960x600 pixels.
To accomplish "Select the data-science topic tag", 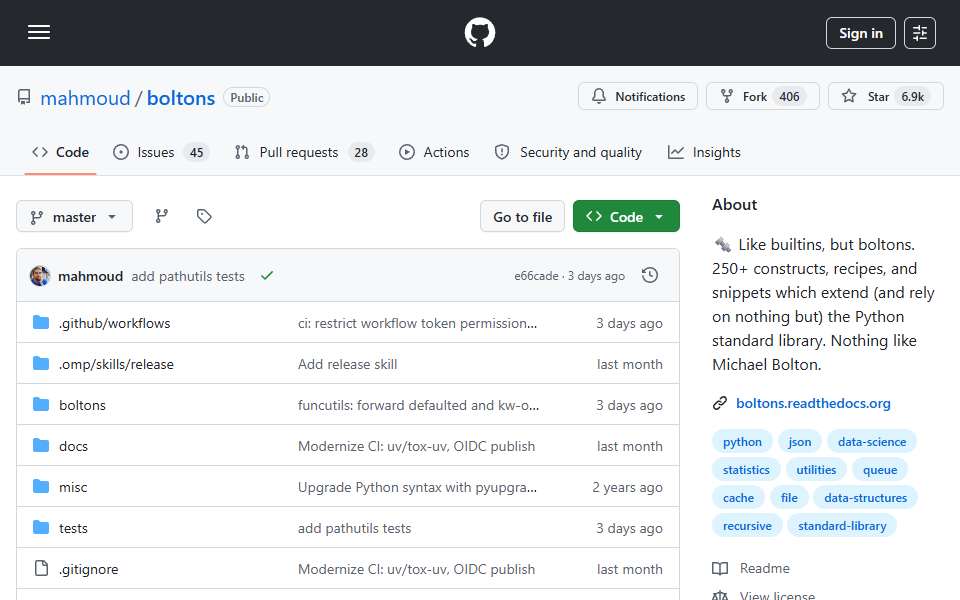I will [x=872, y=442].
